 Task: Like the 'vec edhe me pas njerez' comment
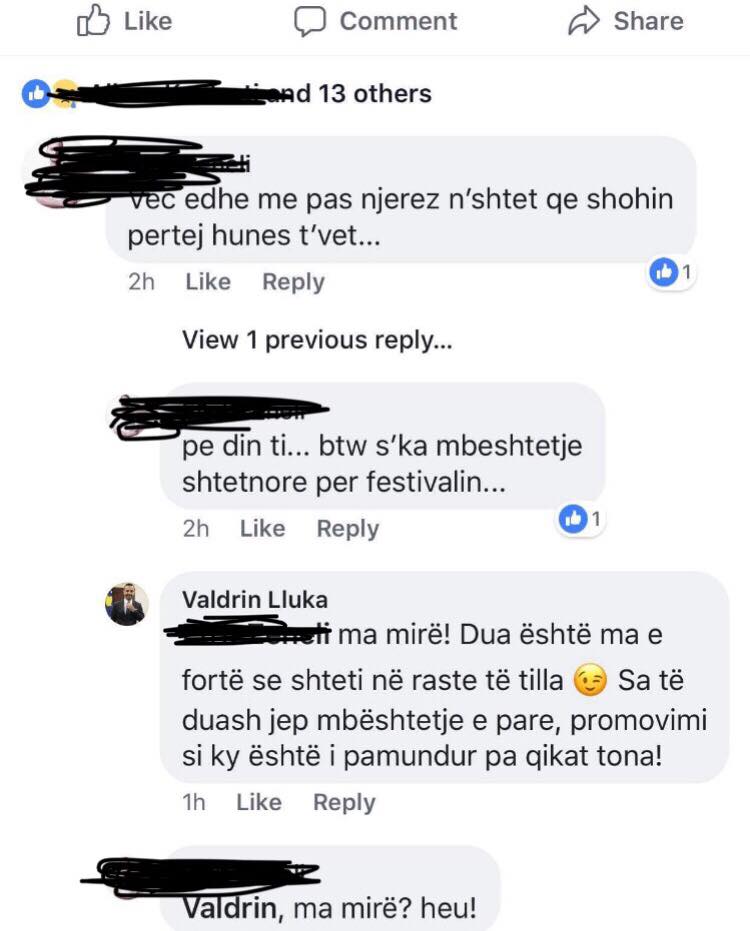pos(208,281)
